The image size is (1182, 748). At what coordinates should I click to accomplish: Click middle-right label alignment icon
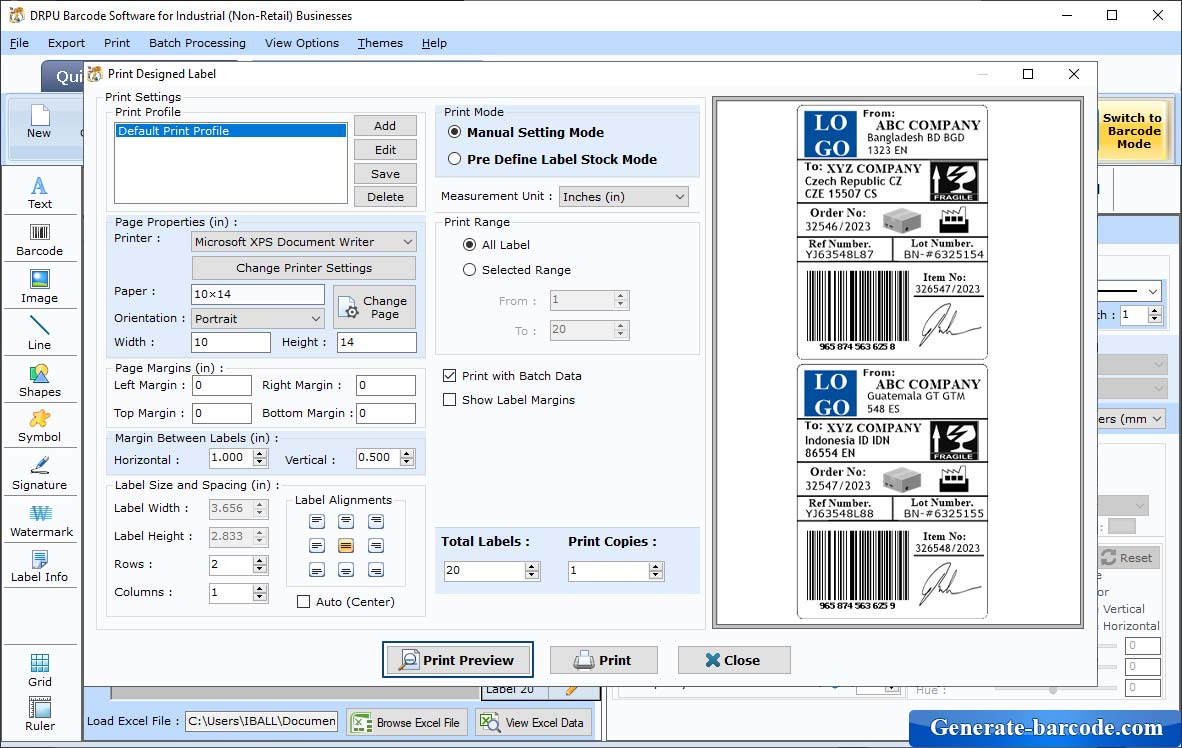(375, 545)
